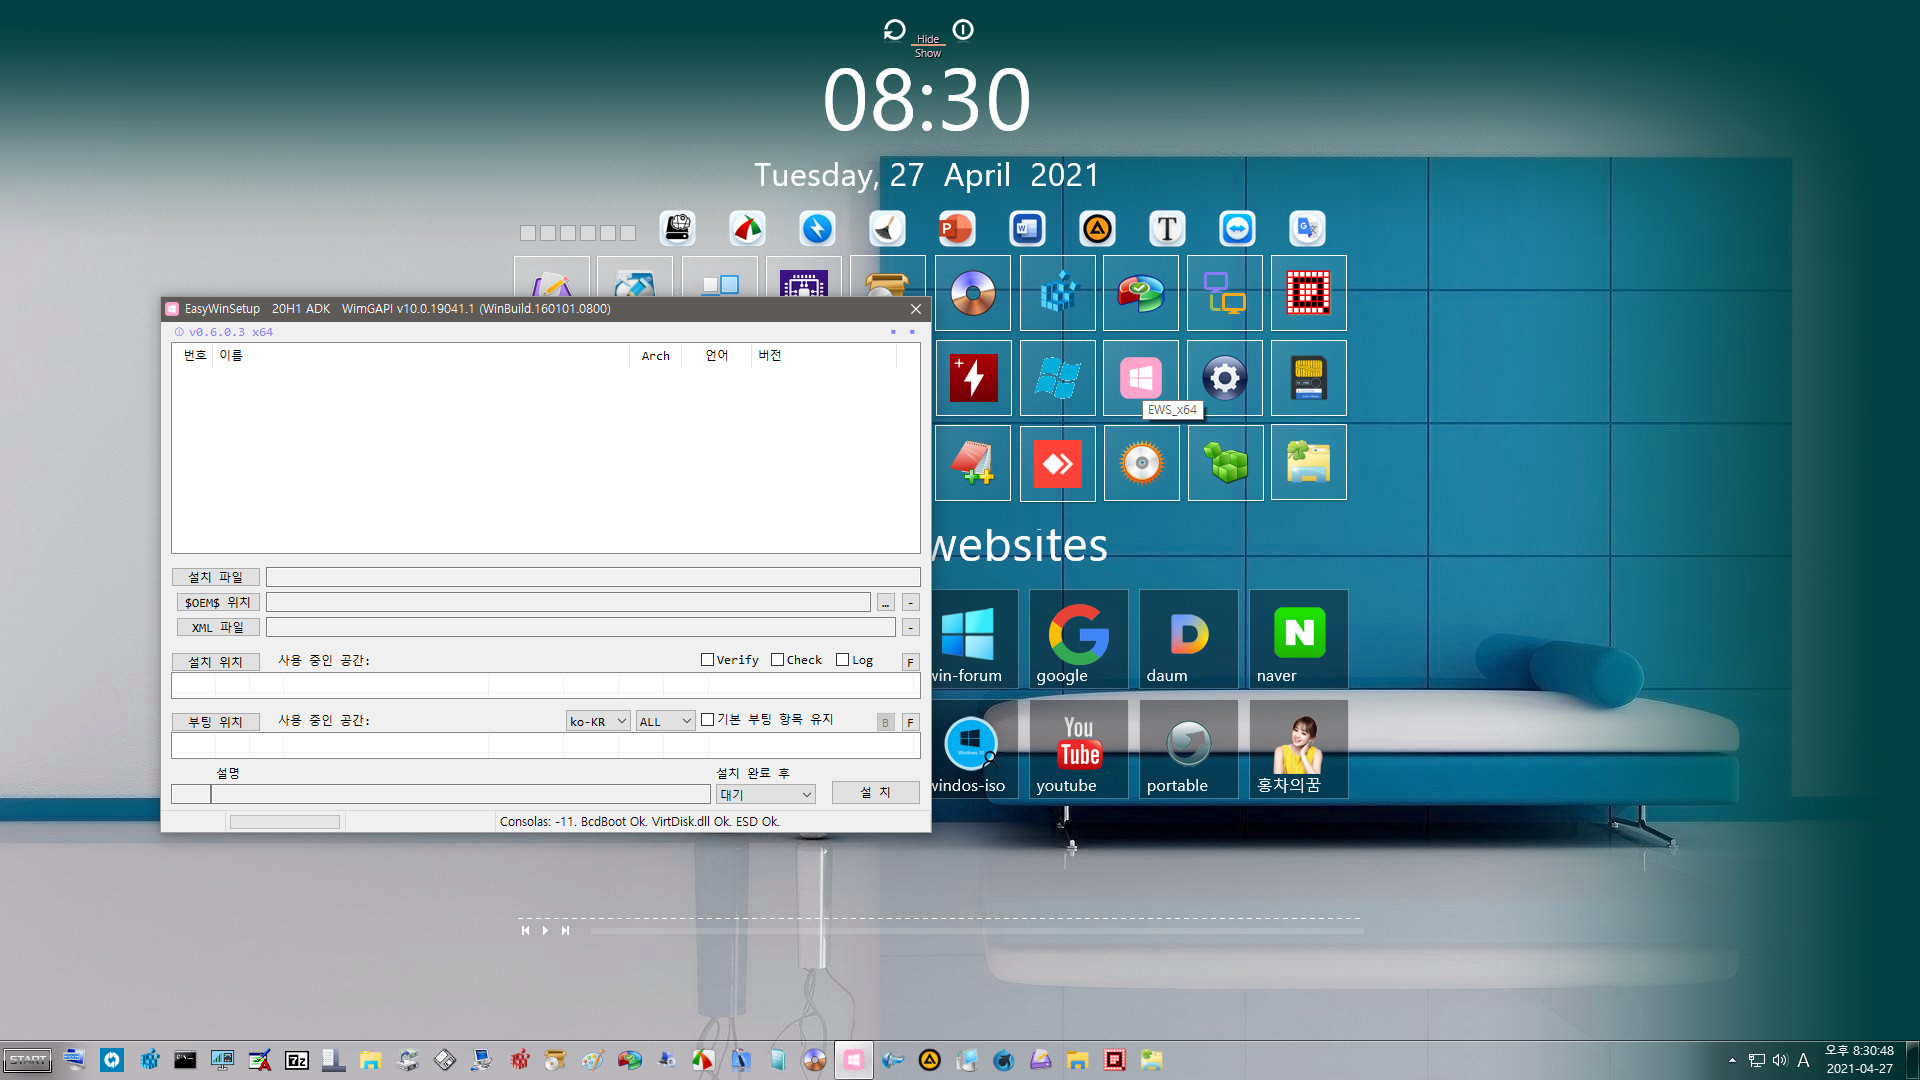Open the red-green umbrella dock icon
The image size is (1920, 1080).
point(747,229)
